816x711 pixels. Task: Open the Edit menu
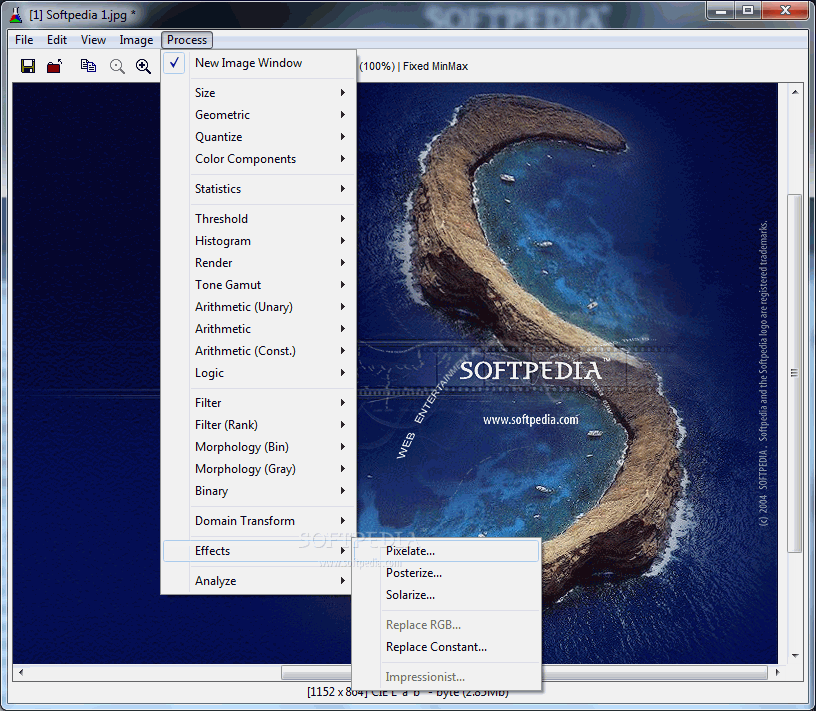point(57,40)
